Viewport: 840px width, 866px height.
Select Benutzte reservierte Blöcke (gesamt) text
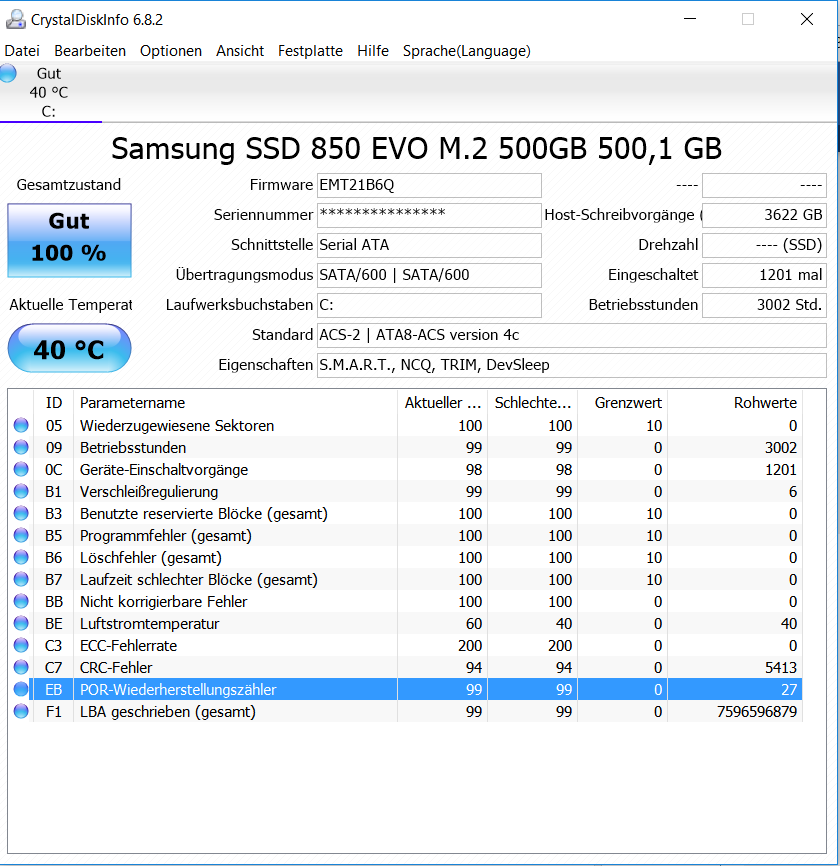[204, 514]
